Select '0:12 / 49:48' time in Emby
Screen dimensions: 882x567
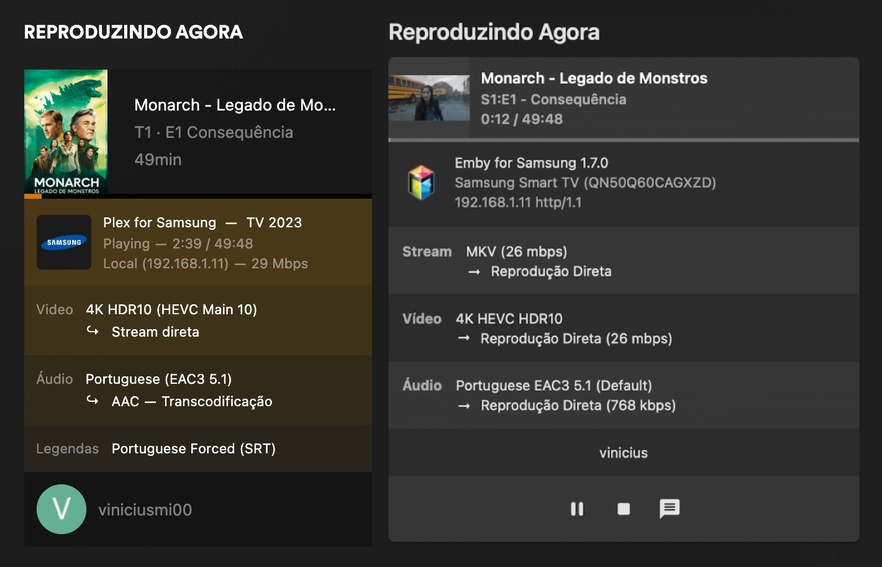521,119
